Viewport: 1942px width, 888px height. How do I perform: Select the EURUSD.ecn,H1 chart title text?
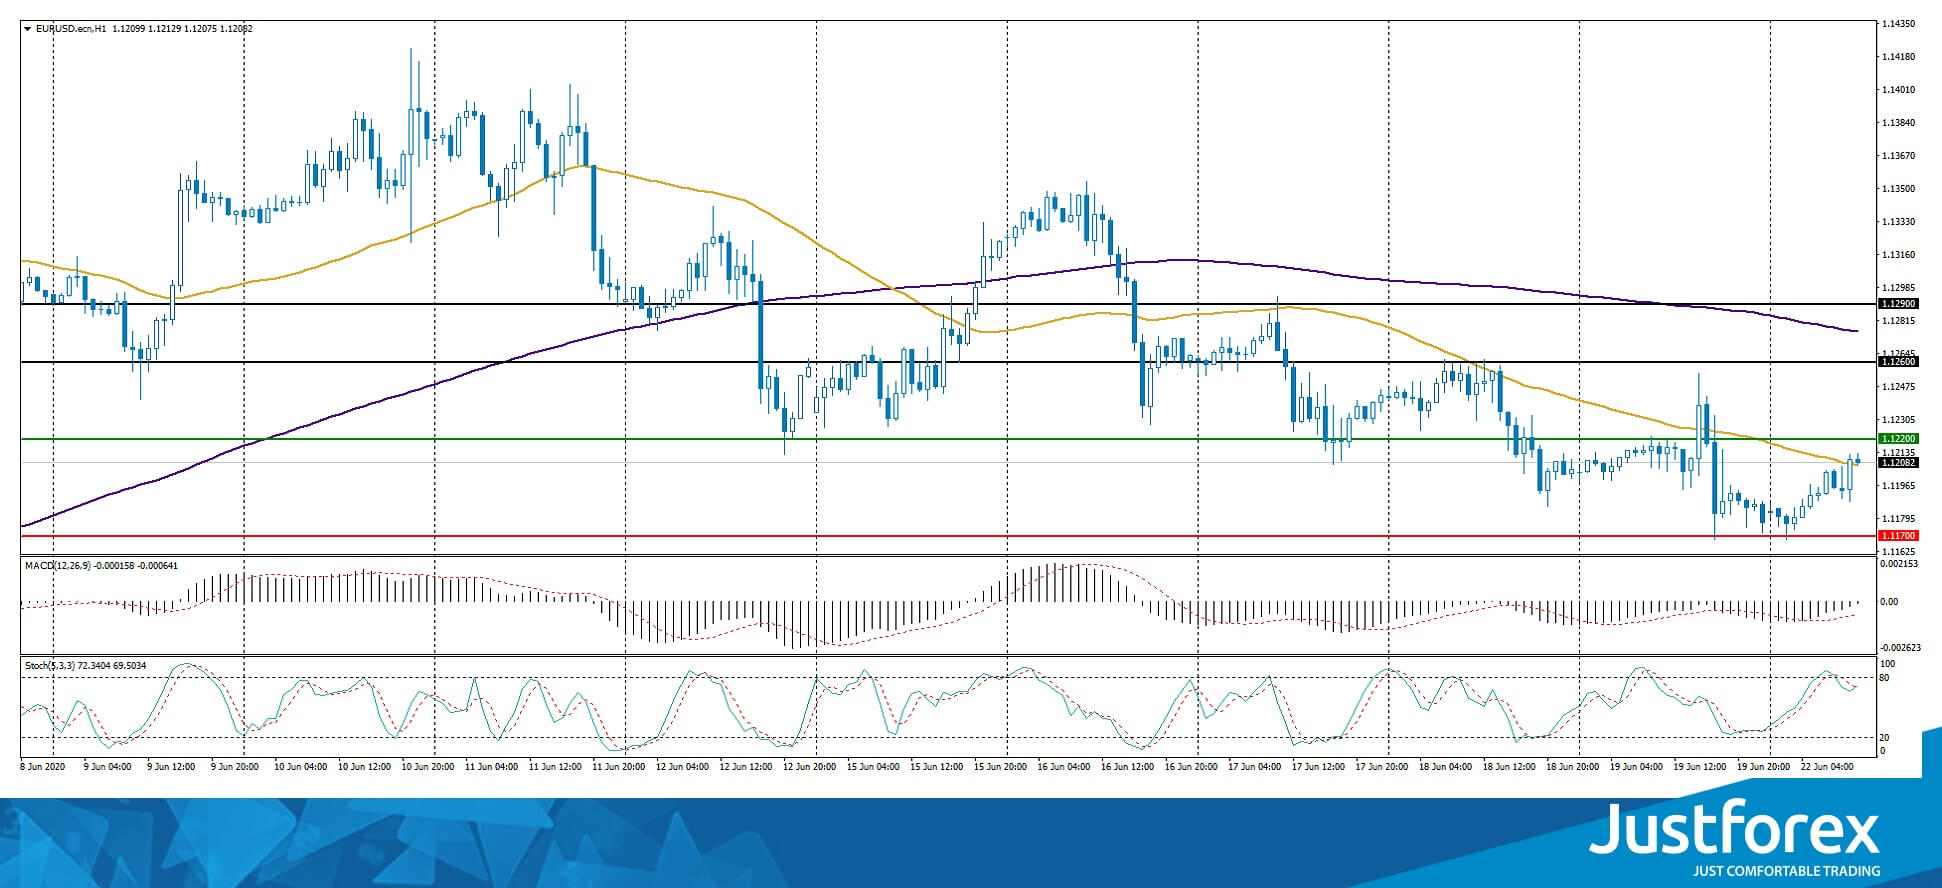point(71,29)
